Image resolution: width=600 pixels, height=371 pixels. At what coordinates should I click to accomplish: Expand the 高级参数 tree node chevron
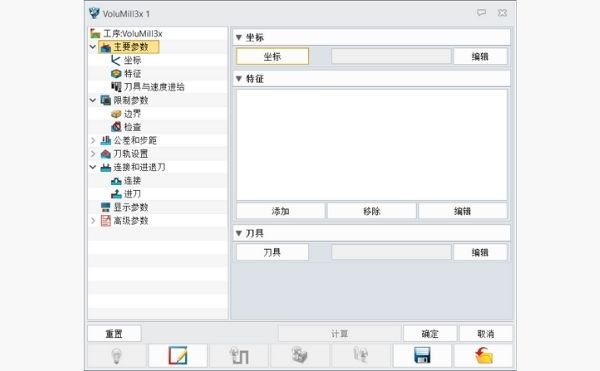click(93, 221)
